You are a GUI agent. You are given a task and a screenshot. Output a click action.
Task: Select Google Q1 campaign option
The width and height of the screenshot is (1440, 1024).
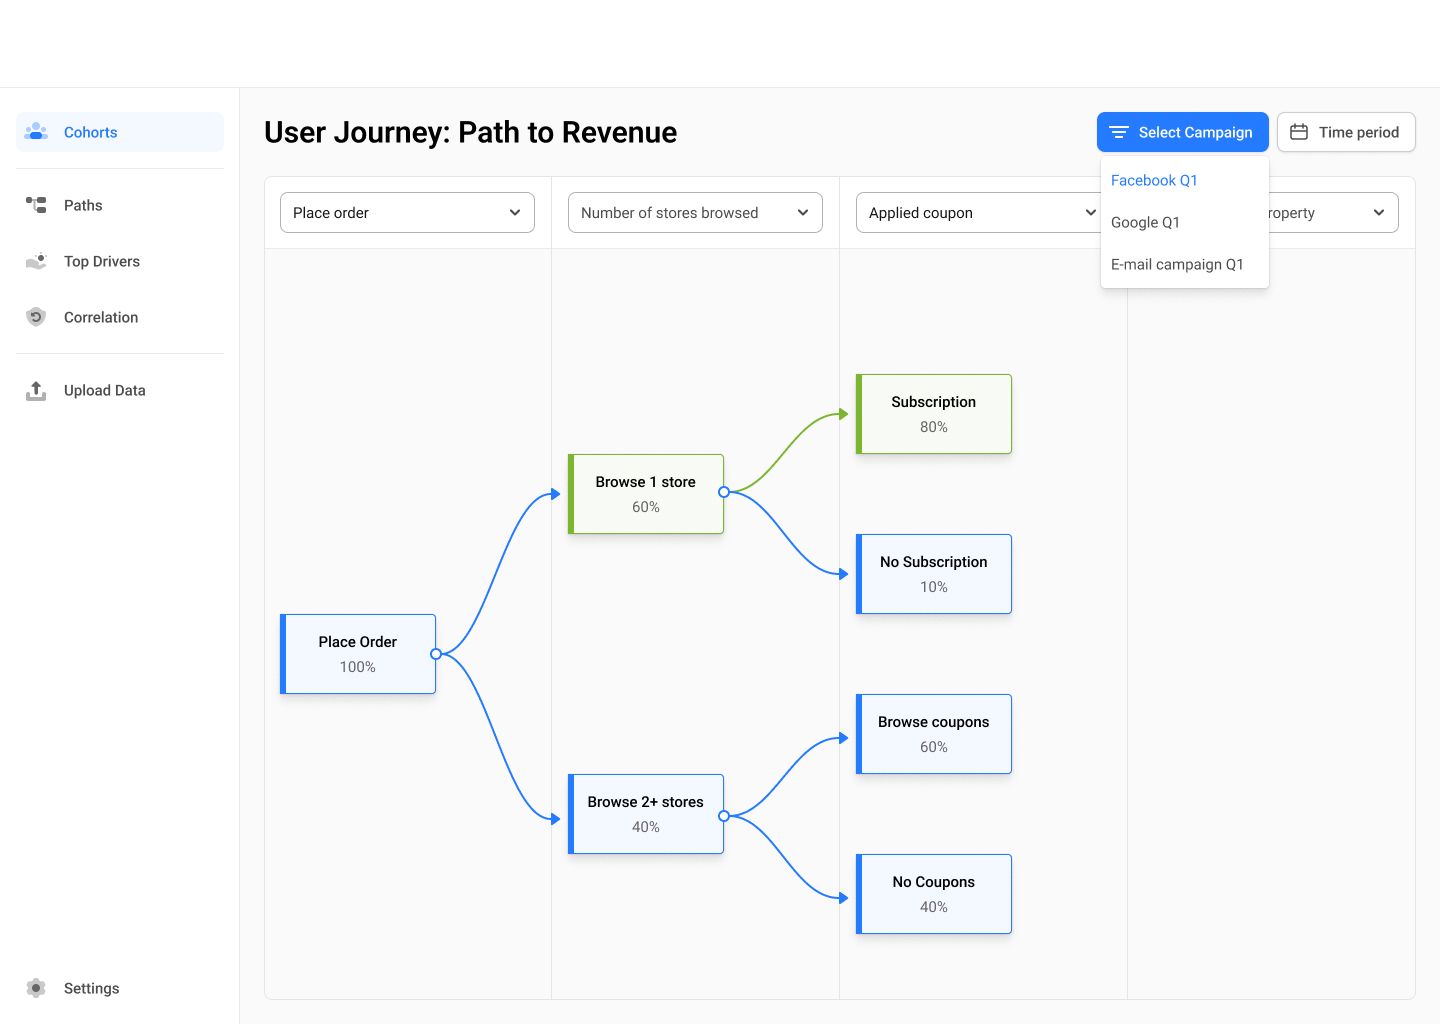click(1146, 222)
